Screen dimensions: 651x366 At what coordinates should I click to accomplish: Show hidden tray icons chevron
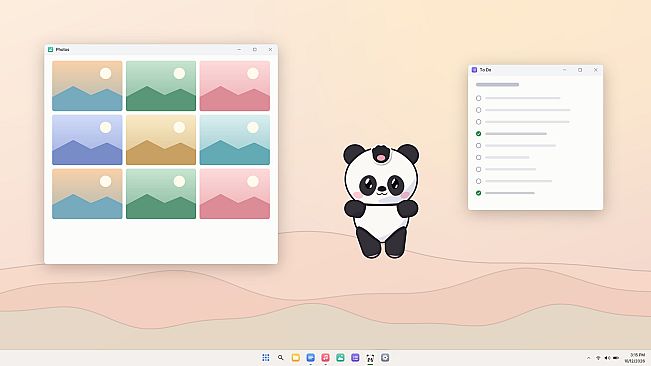coord(588,358)
